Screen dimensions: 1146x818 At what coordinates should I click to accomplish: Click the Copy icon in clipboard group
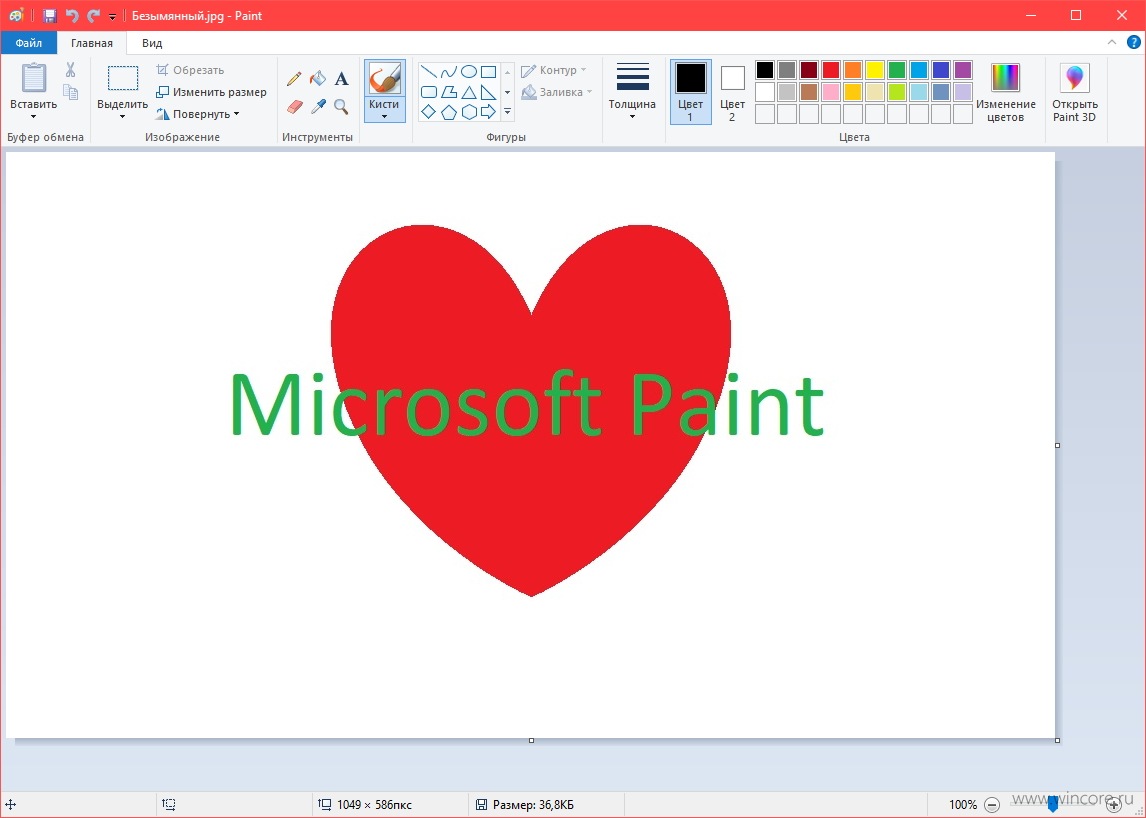[70, 91]
